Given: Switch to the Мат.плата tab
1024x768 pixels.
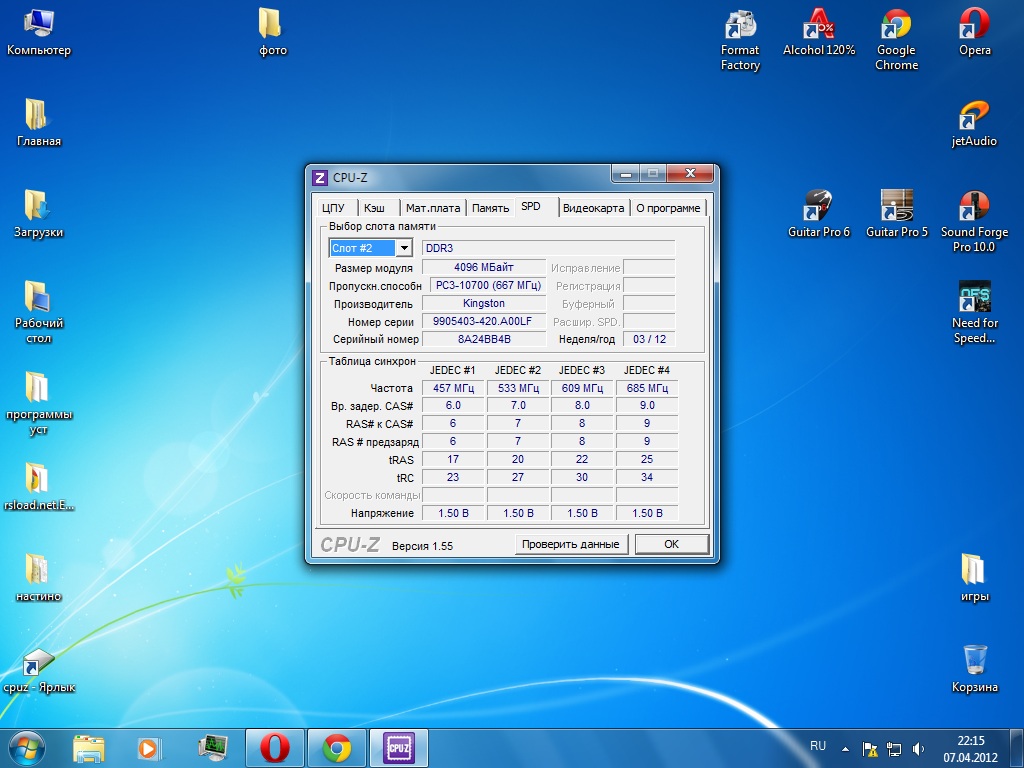Looking at the screenshot, I should coord(433,208).
